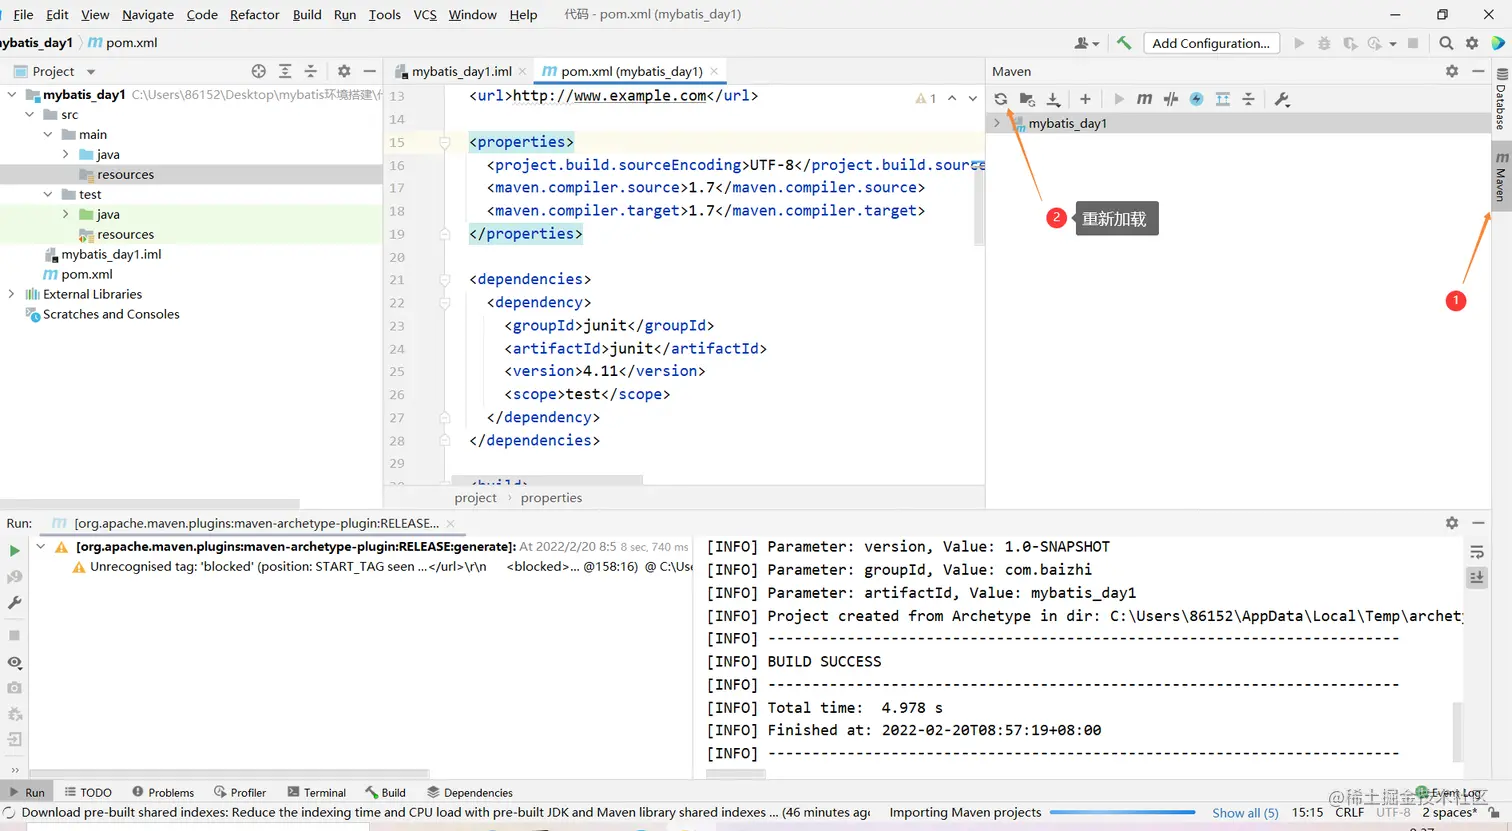Close the Run tab for archetype-plugin
Image resolution: width=1512 pixels, height=831 pixels.
(450, 523)
